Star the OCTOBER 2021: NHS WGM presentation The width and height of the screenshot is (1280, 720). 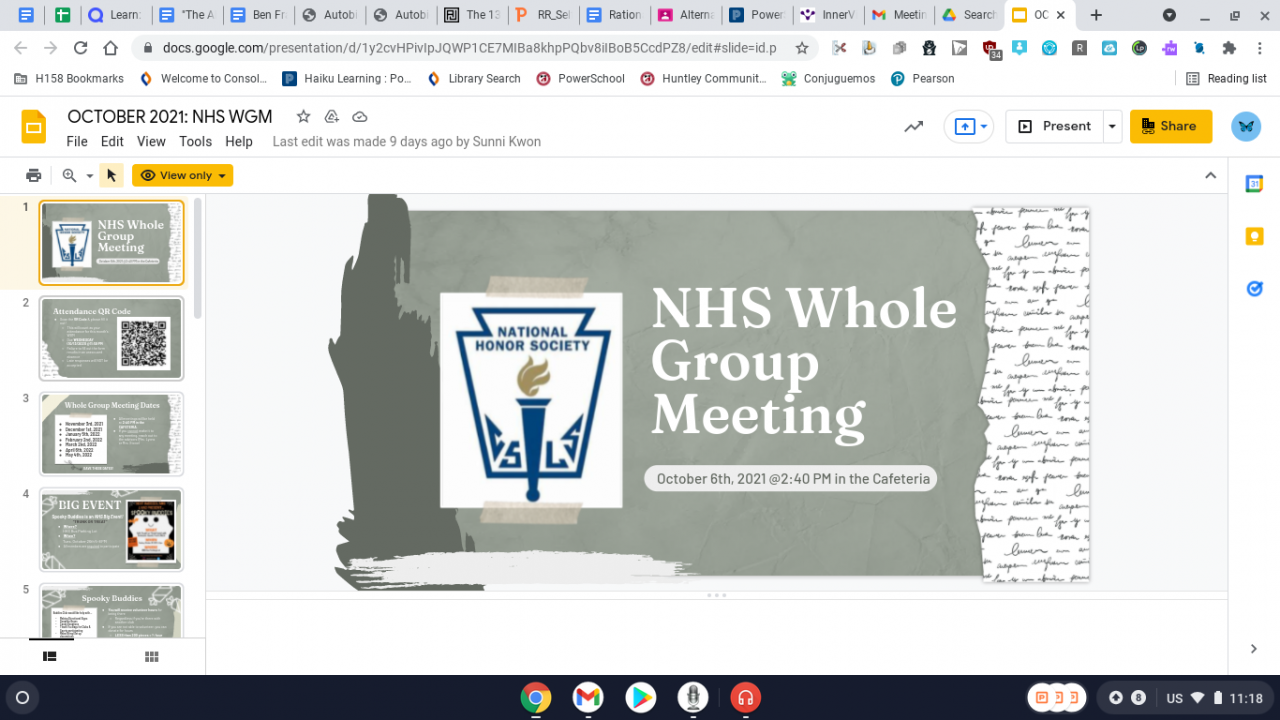(303, 116)
